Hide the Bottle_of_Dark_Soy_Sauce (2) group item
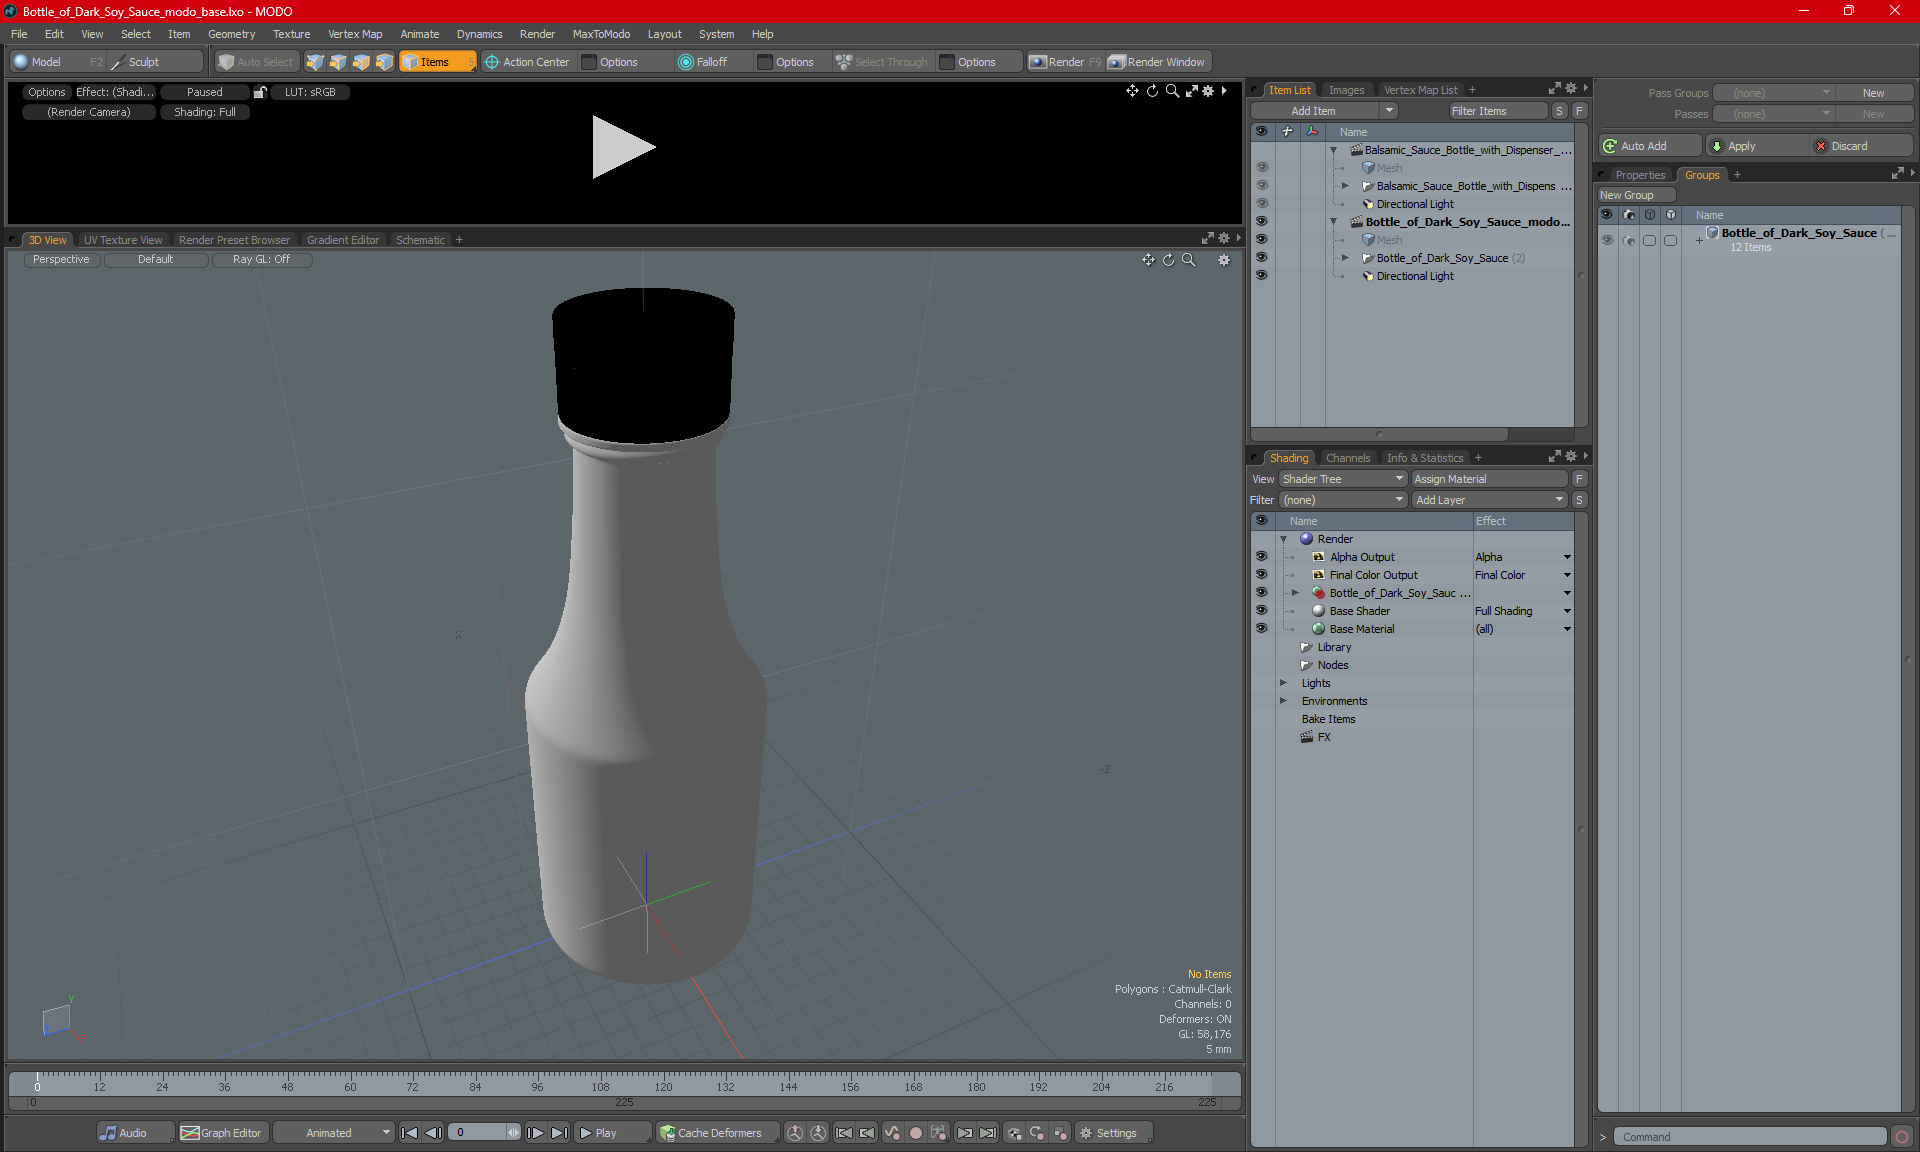This screenshot has height=1152, width=1920. [1261, 258]
